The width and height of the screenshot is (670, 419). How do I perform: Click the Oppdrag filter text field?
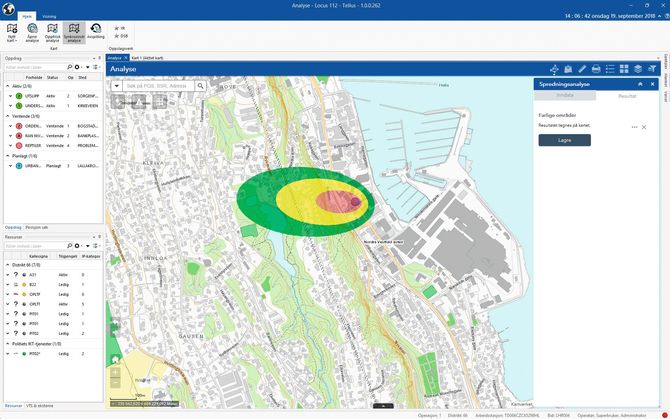point(35,67)
